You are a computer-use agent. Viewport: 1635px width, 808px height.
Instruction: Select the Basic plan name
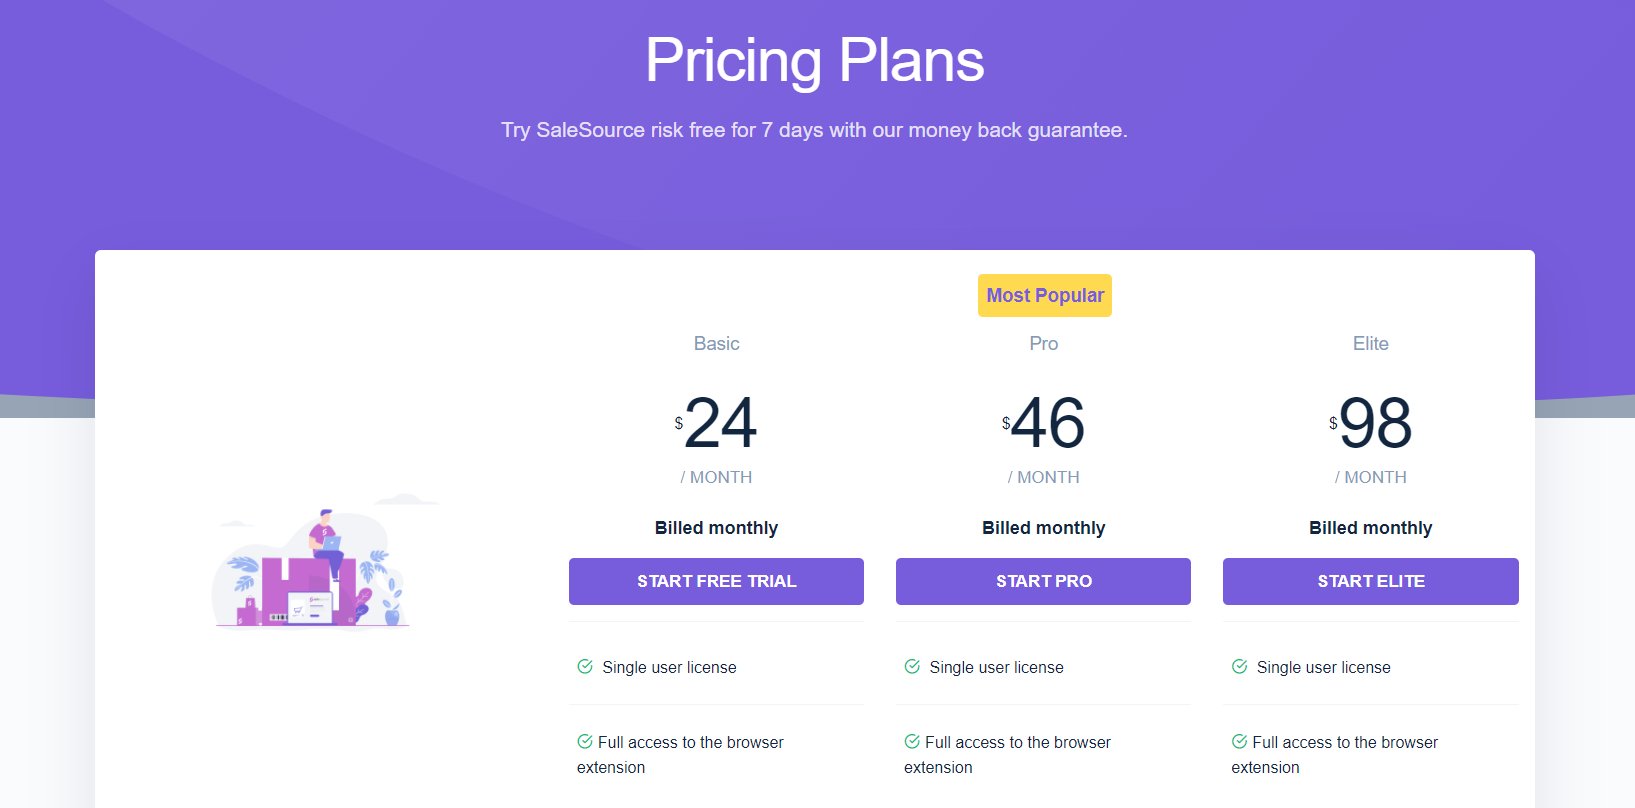pos(716,344)
